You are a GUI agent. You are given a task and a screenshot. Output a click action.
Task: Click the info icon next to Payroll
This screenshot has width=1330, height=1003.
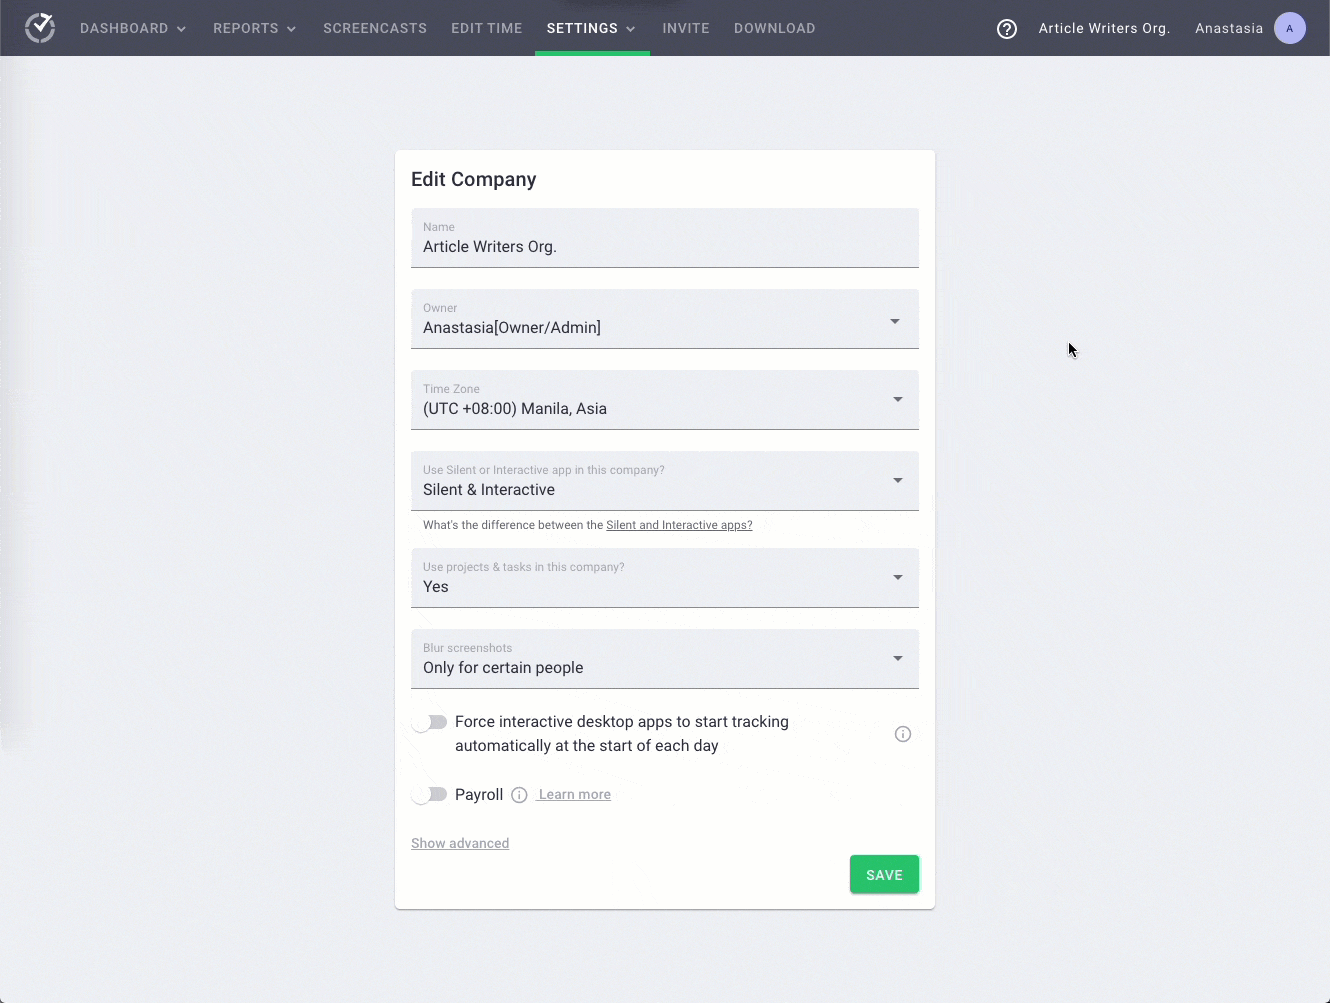click(518, 794)
